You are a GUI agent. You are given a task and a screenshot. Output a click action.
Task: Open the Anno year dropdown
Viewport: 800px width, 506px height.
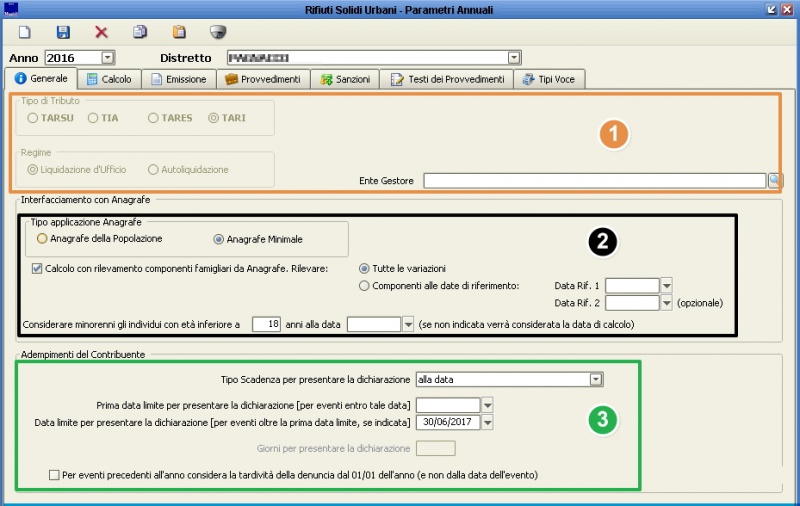coord(108,58)
